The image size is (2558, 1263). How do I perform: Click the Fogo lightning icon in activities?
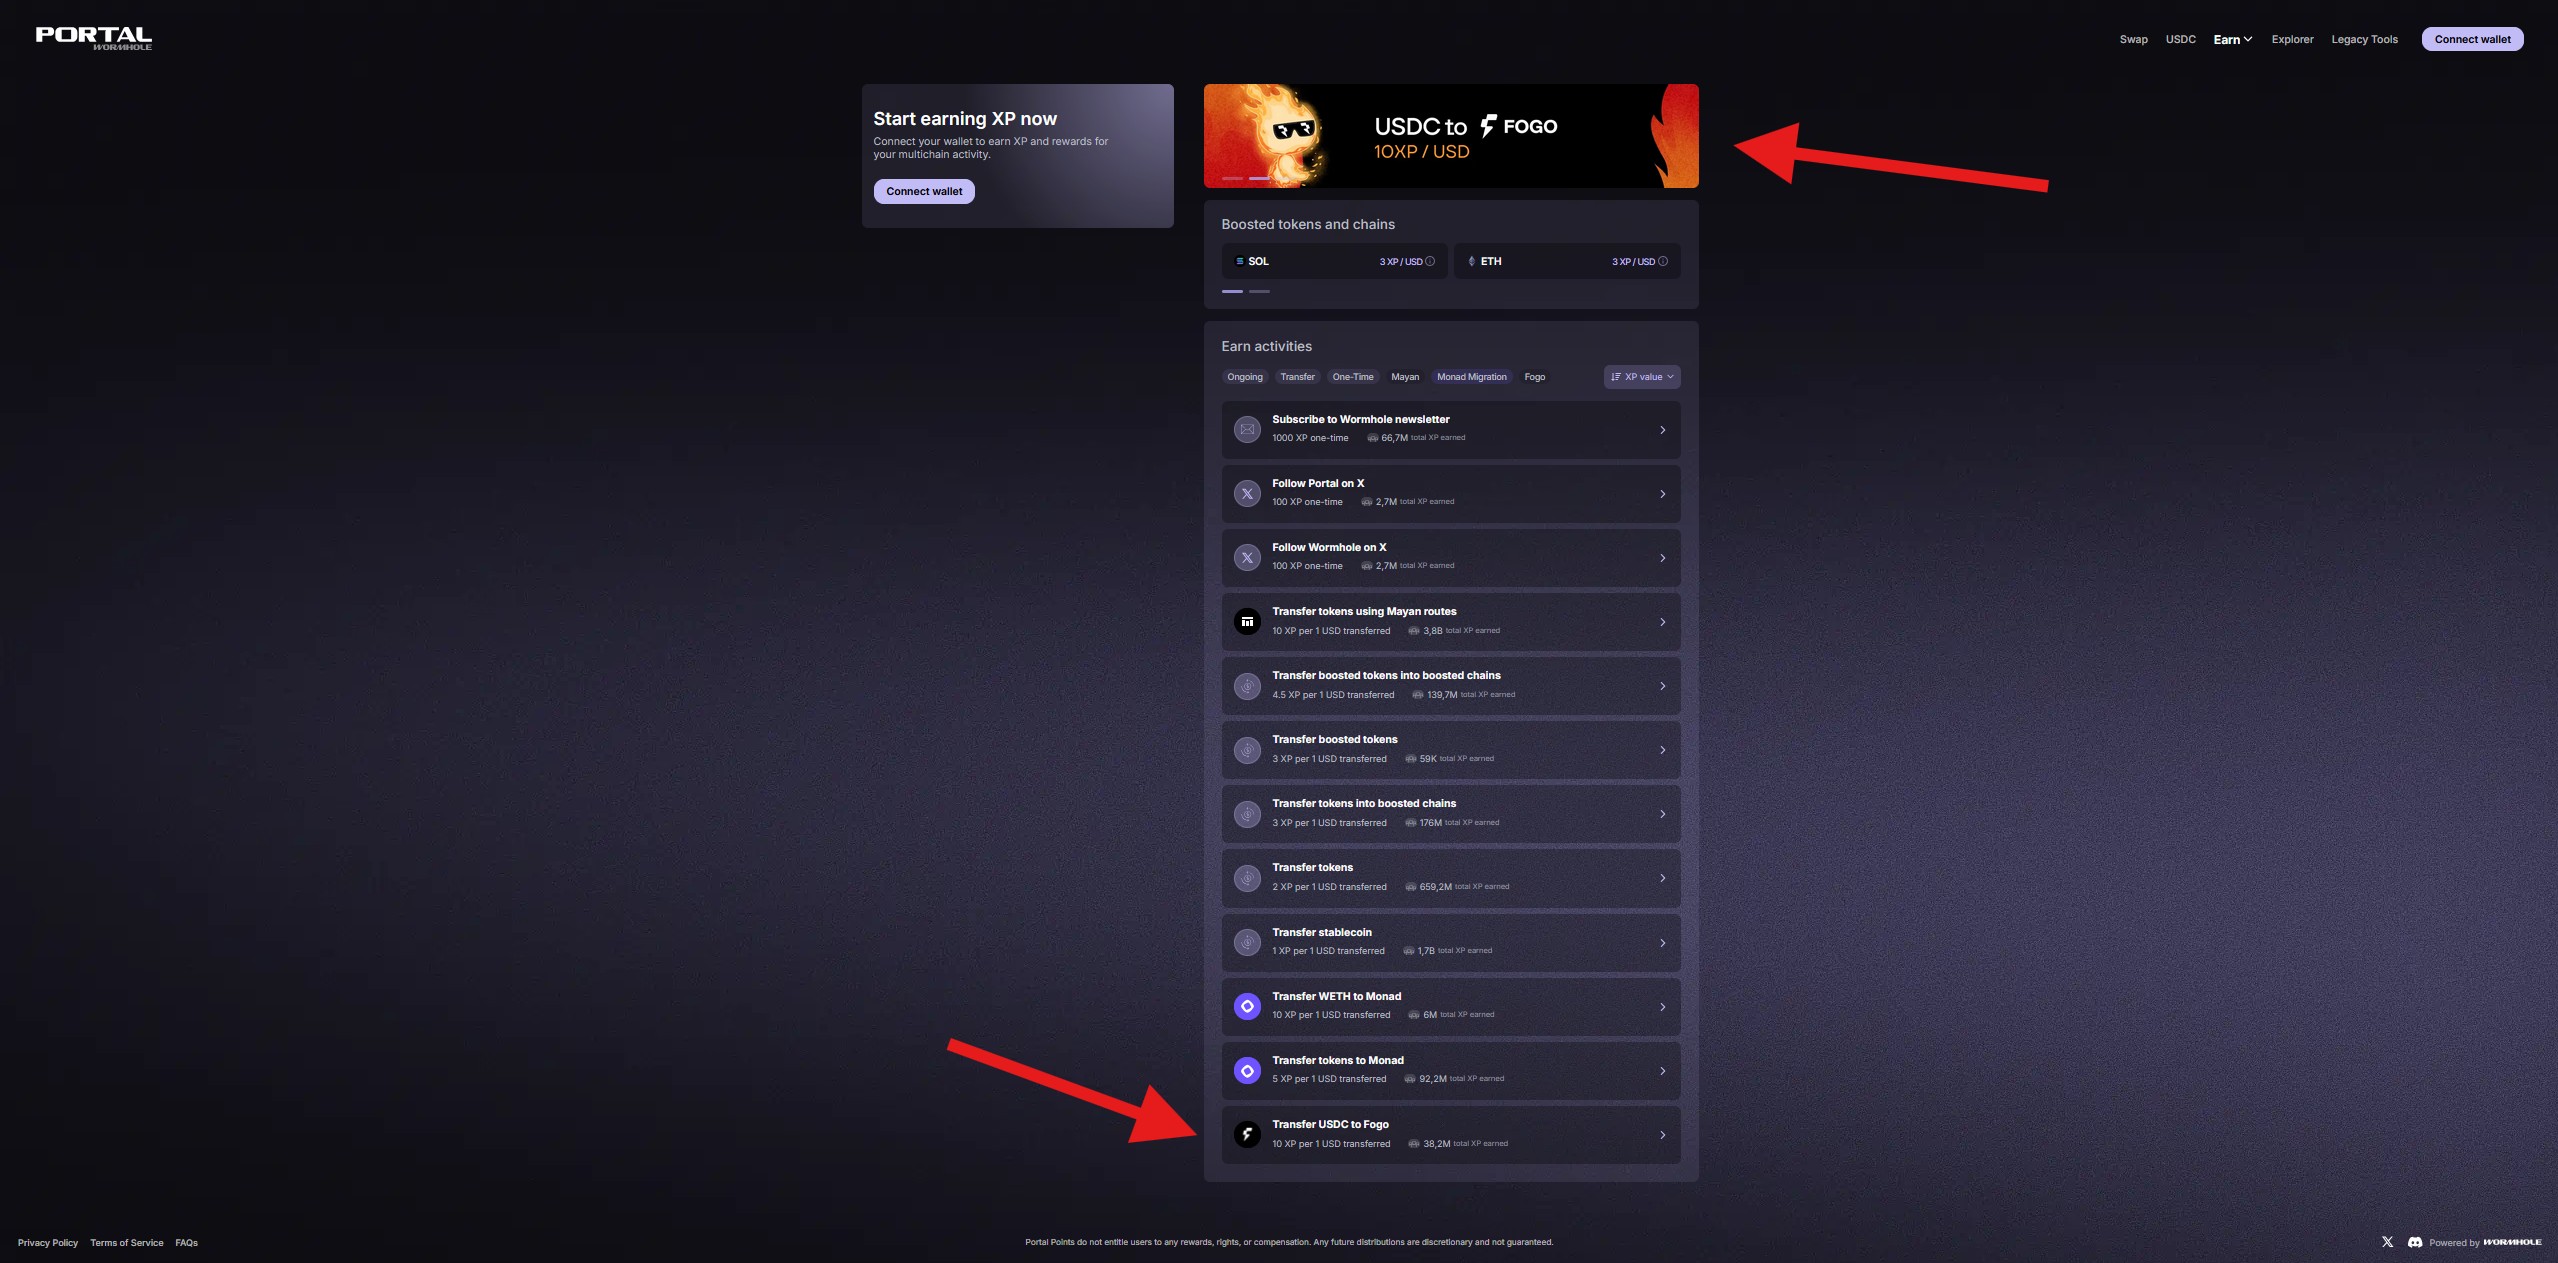coord(1247,1134)
